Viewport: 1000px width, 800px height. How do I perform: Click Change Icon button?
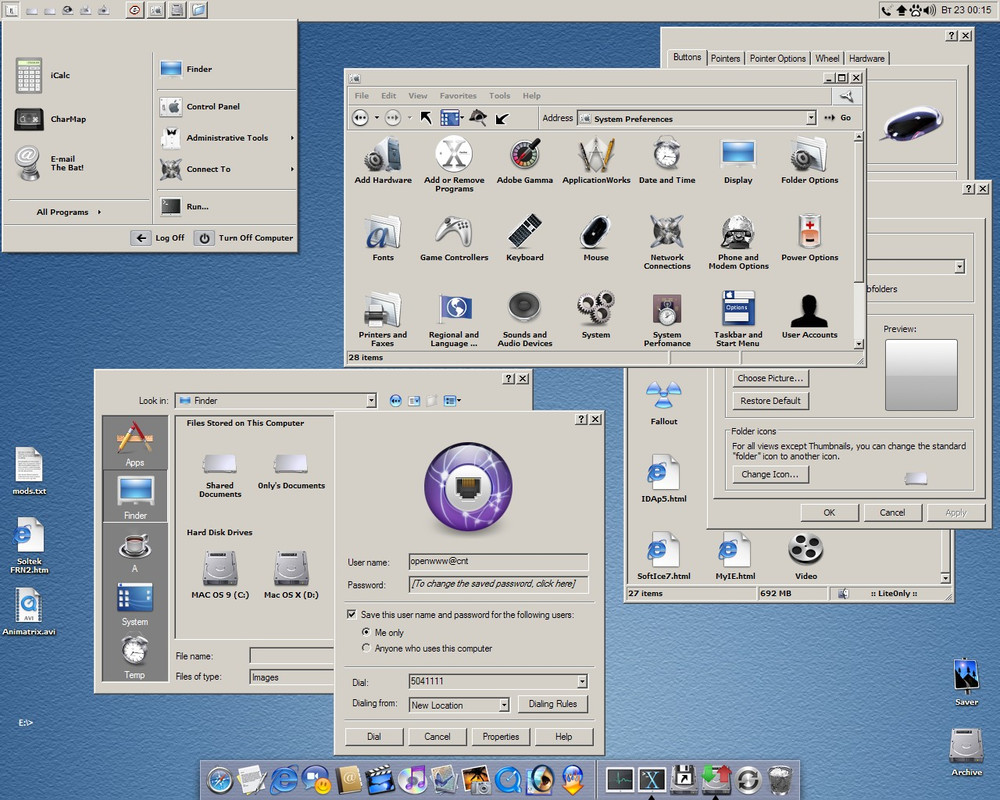click(770, 474)
